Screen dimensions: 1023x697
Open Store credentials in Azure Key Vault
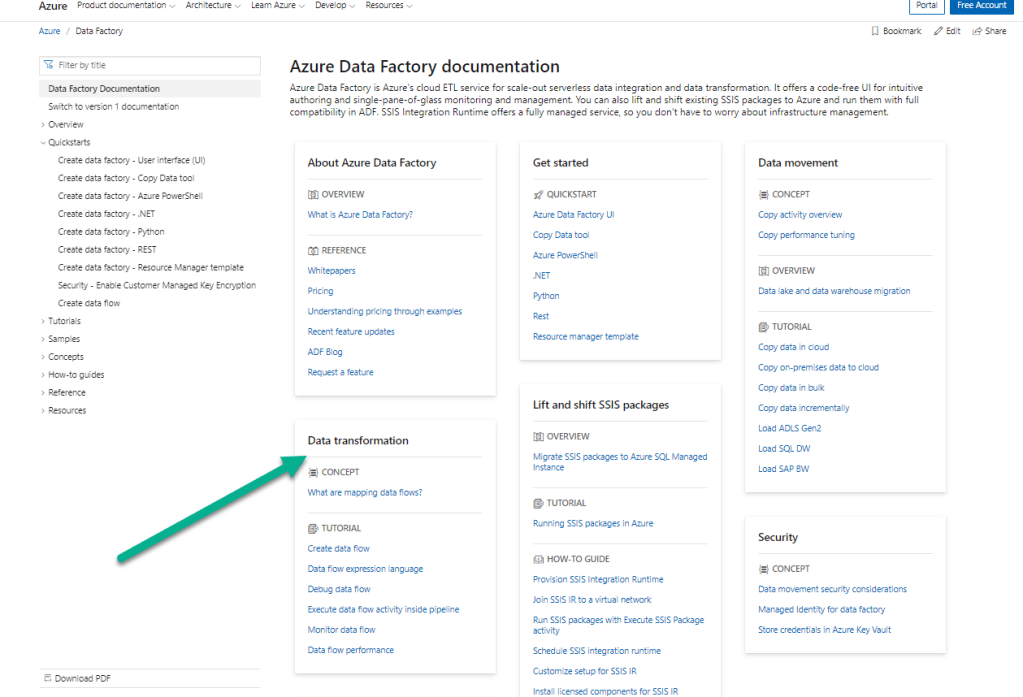[824, 630]
